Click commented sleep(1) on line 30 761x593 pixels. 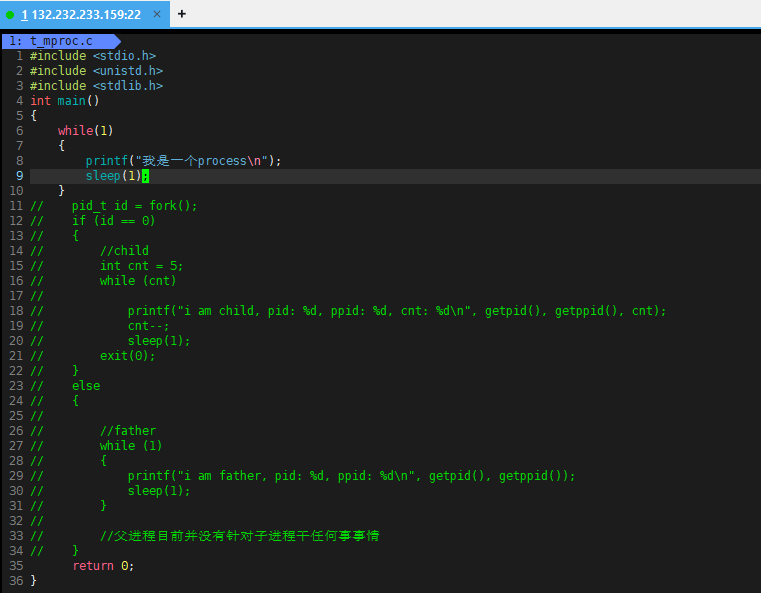[159, 491]
